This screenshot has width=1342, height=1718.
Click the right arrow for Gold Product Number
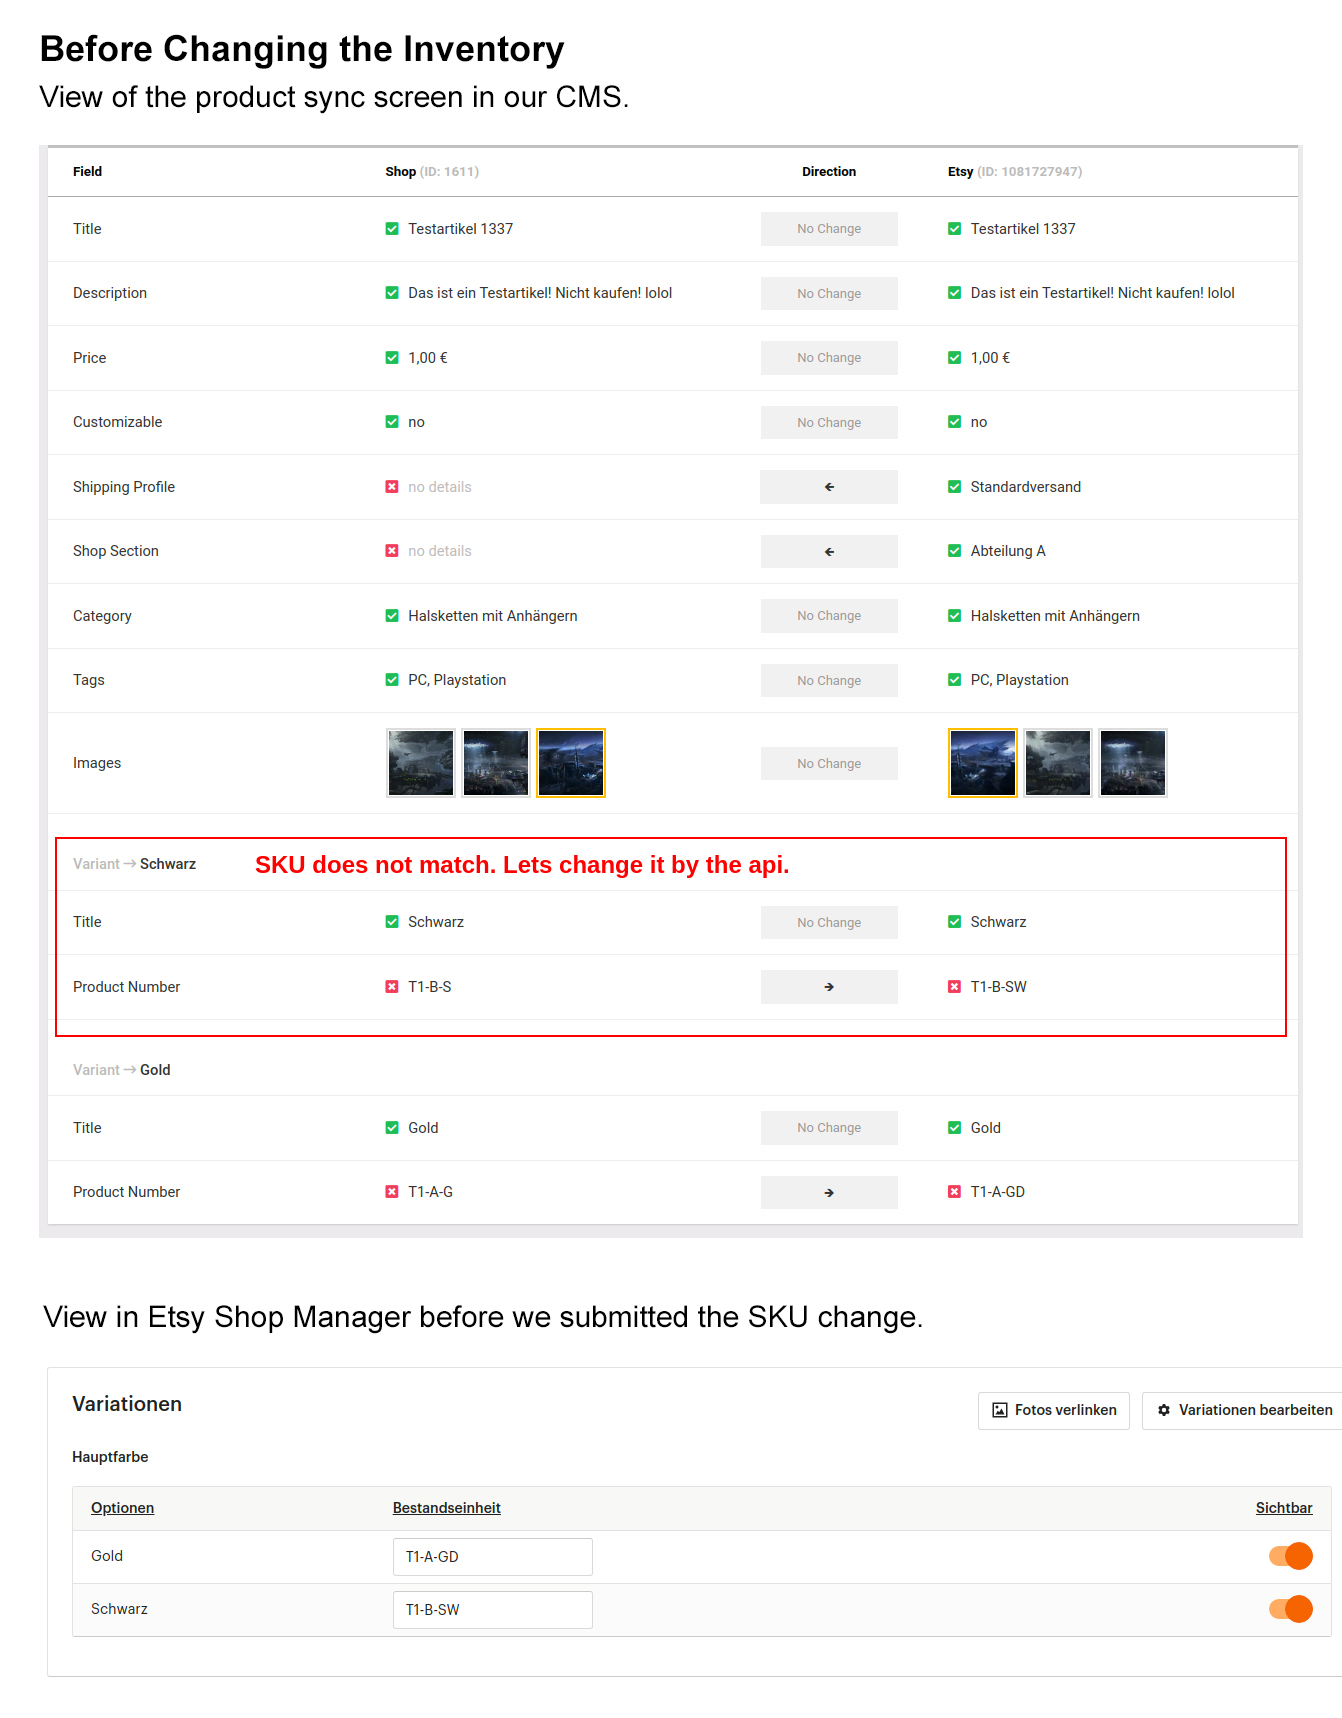[x=829, y=1192]
